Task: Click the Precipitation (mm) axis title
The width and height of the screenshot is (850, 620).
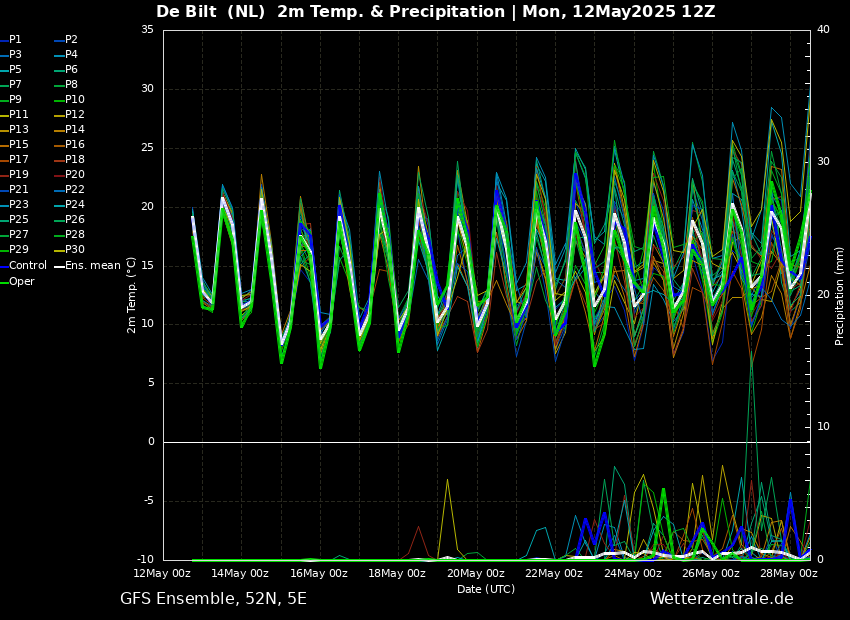Action: (840, 296)
